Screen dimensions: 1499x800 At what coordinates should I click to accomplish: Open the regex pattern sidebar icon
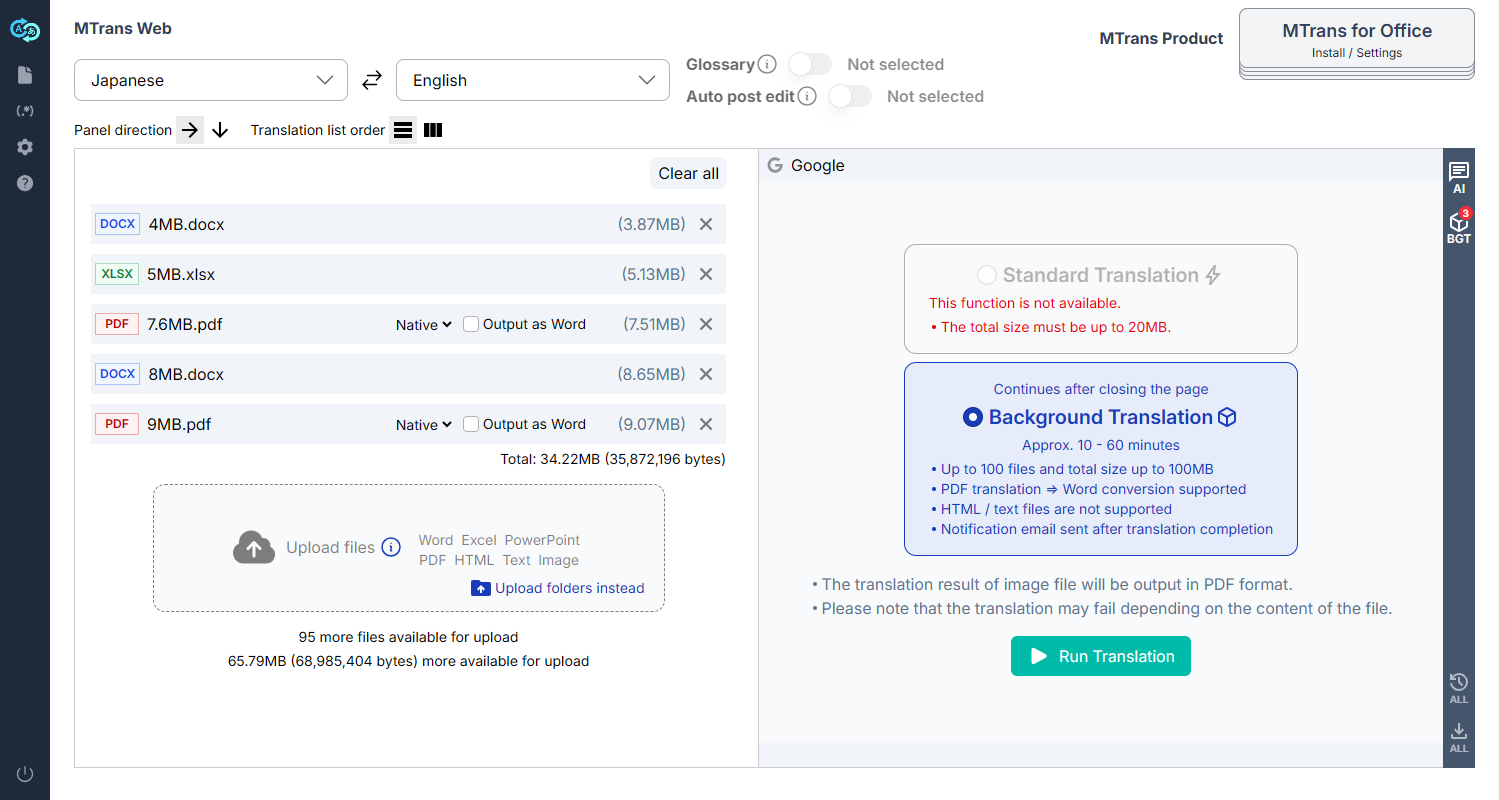tap(25, 111)
